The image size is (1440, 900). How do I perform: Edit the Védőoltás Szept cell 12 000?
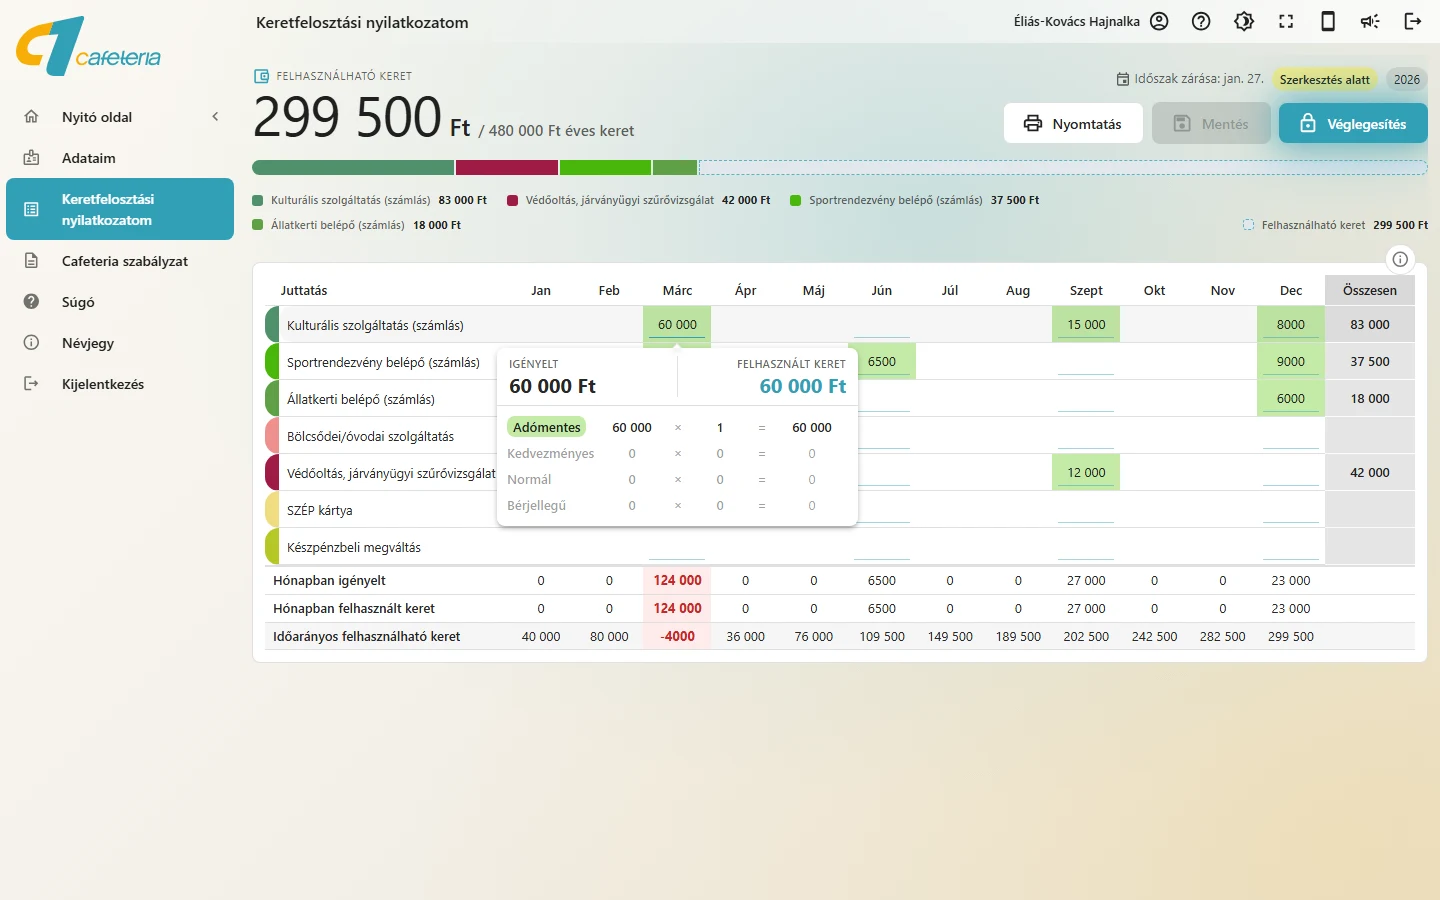1086,473
